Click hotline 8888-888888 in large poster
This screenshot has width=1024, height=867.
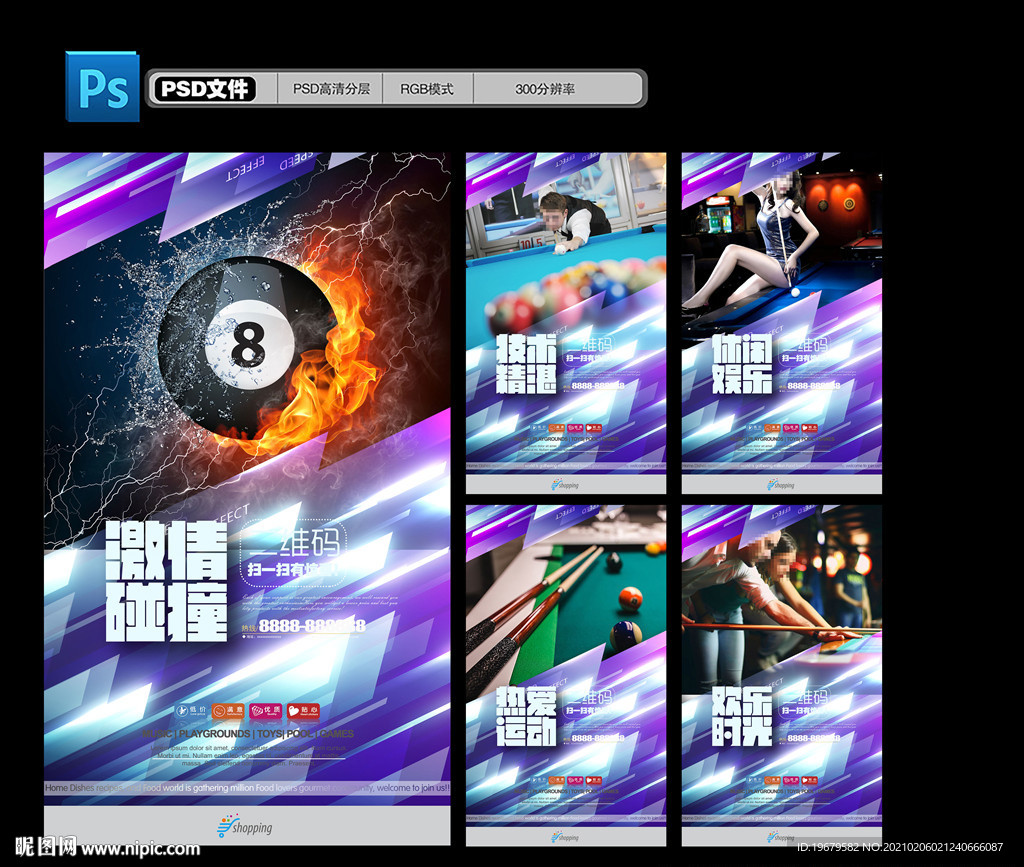click(x=312, y=625)
